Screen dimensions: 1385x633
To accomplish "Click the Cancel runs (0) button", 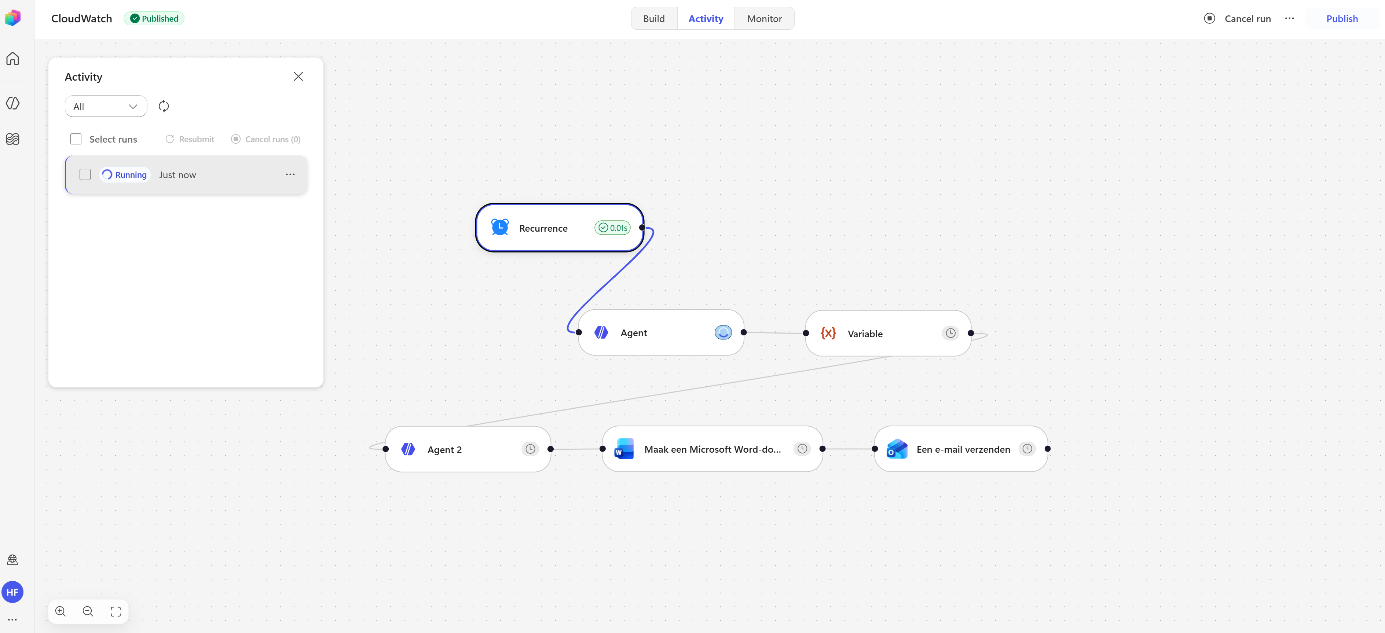I will [266, 139].
